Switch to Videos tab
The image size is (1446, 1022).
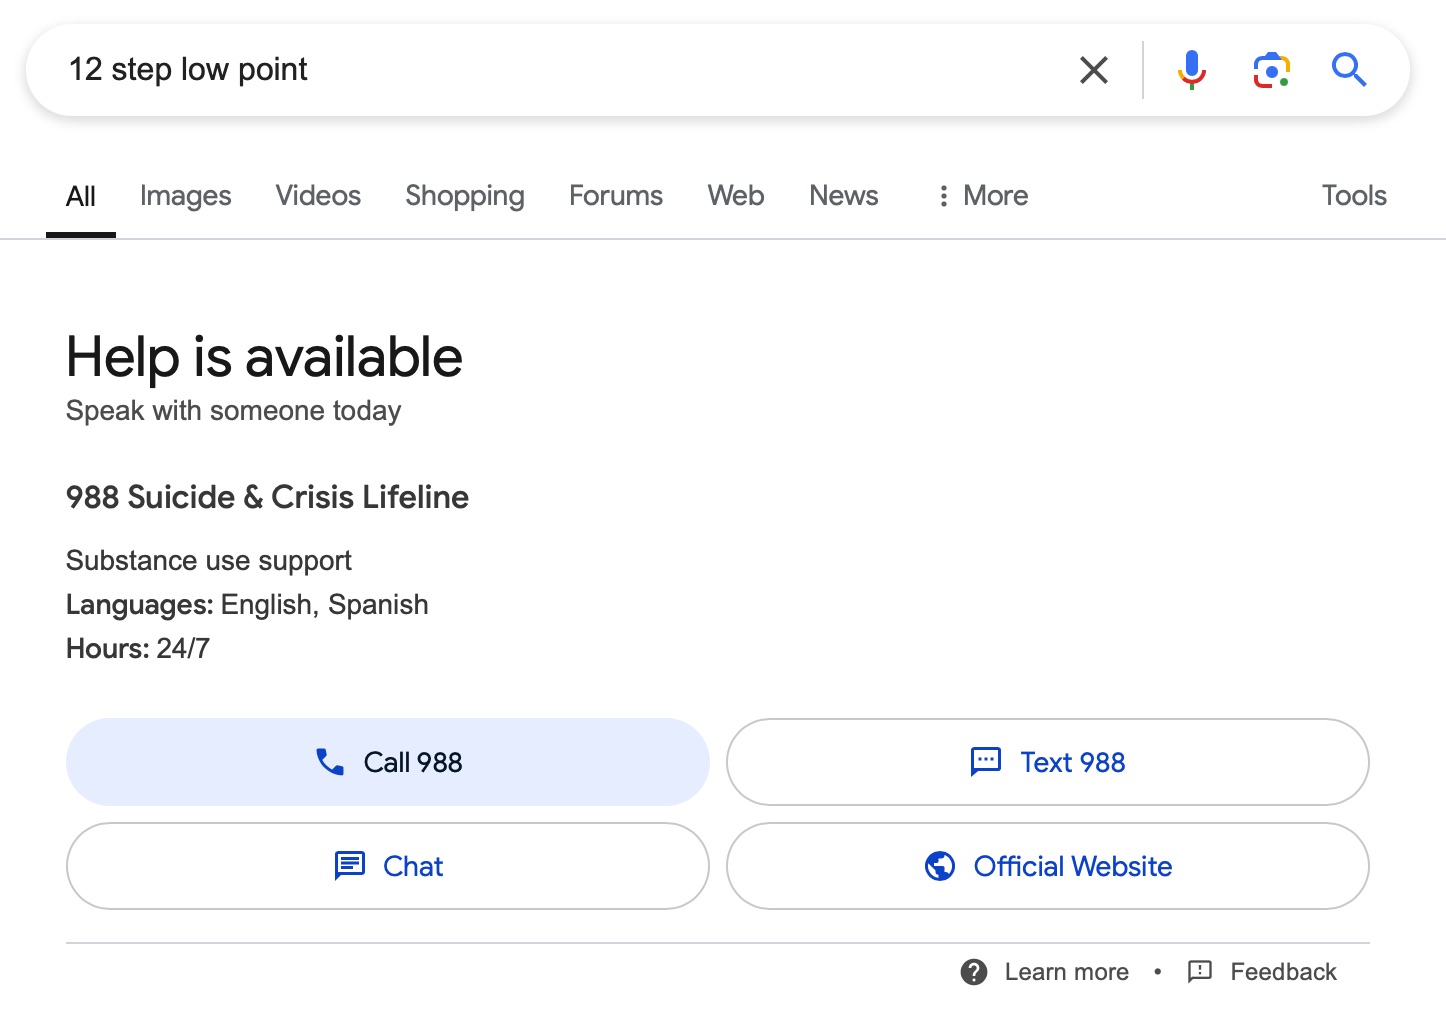318,196
